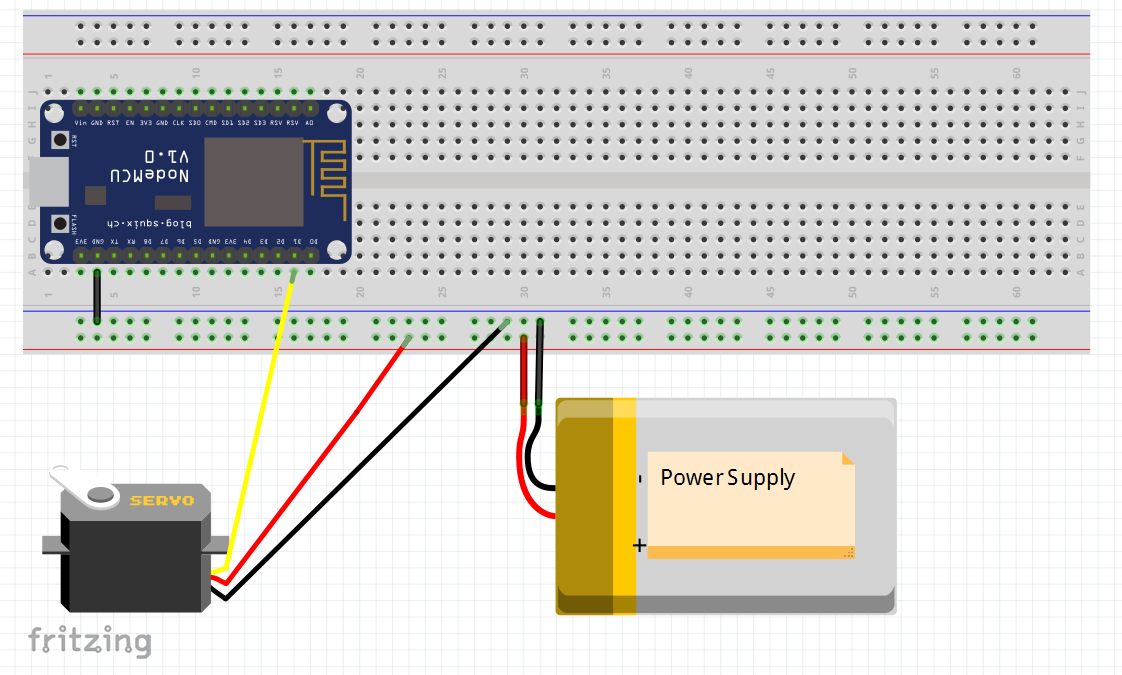Click the RST header pin next to EN
This screenshot has height=675, width=1122.
tap(113, 109)
